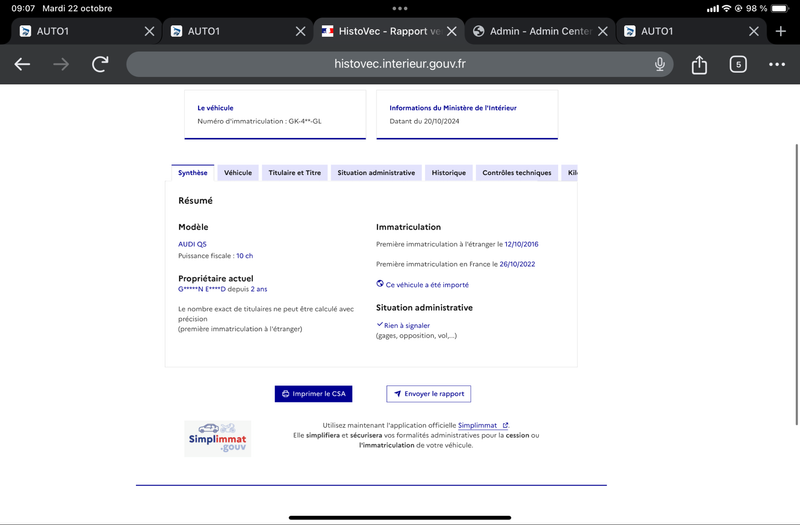Image resolution: width=800 pixels, height=525 pixels.
Task: Click the Imprimer le CSA button
Action: (313, 394)
